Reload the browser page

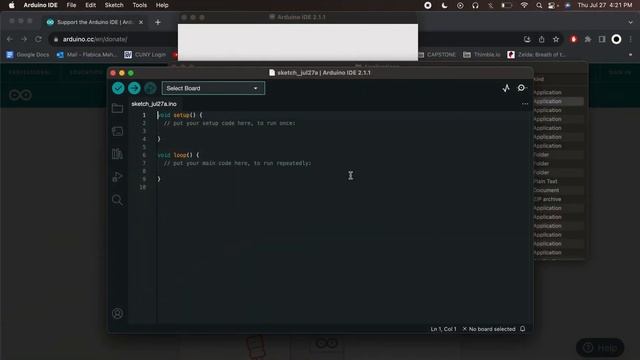38,39
